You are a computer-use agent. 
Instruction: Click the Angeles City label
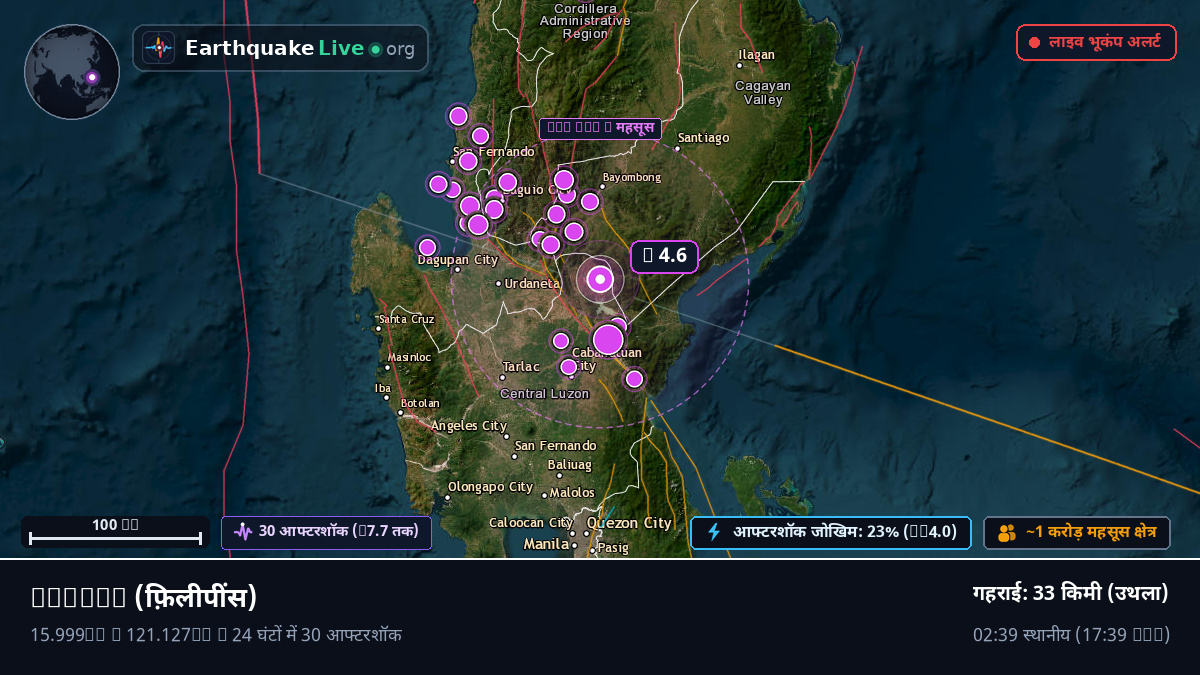click(469, 426)
